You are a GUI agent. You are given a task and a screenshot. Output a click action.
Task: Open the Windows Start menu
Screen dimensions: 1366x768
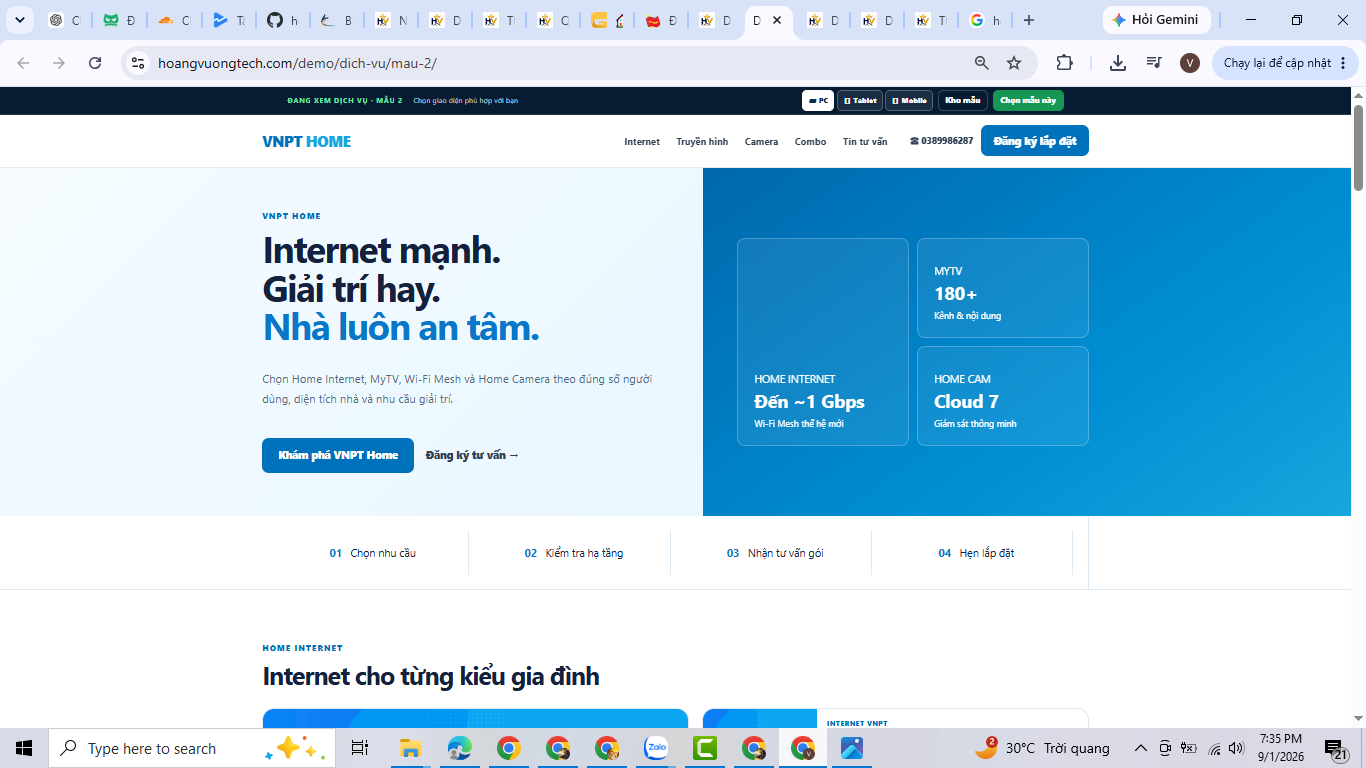point(24,748)
